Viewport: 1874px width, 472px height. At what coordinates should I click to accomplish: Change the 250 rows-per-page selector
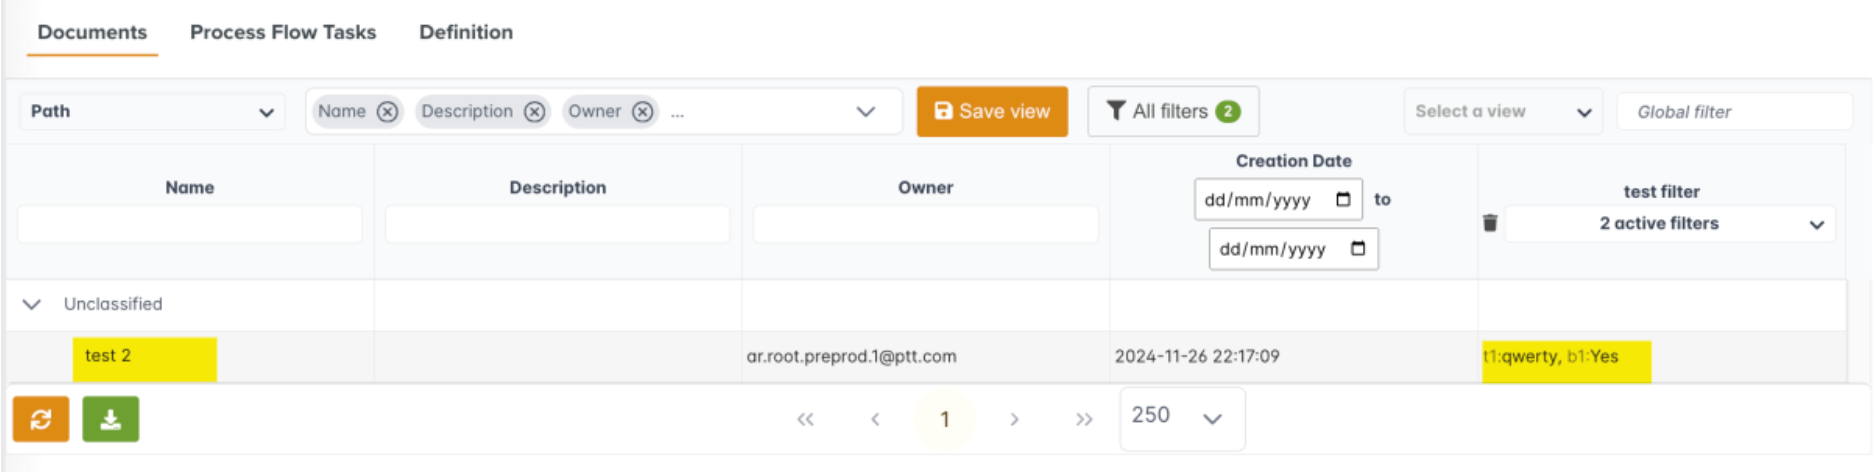[1181, 418]
